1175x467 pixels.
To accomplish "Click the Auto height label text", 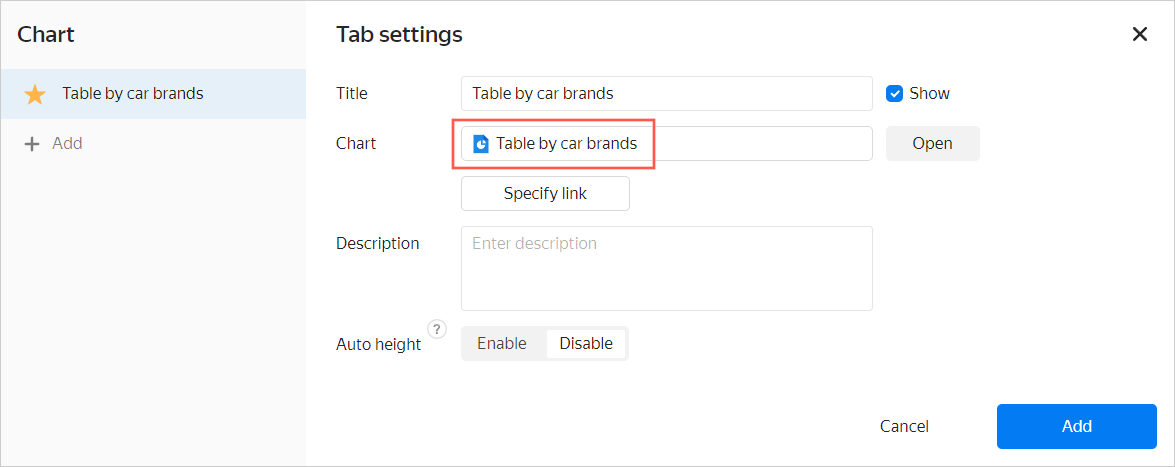I will (378, 345).
